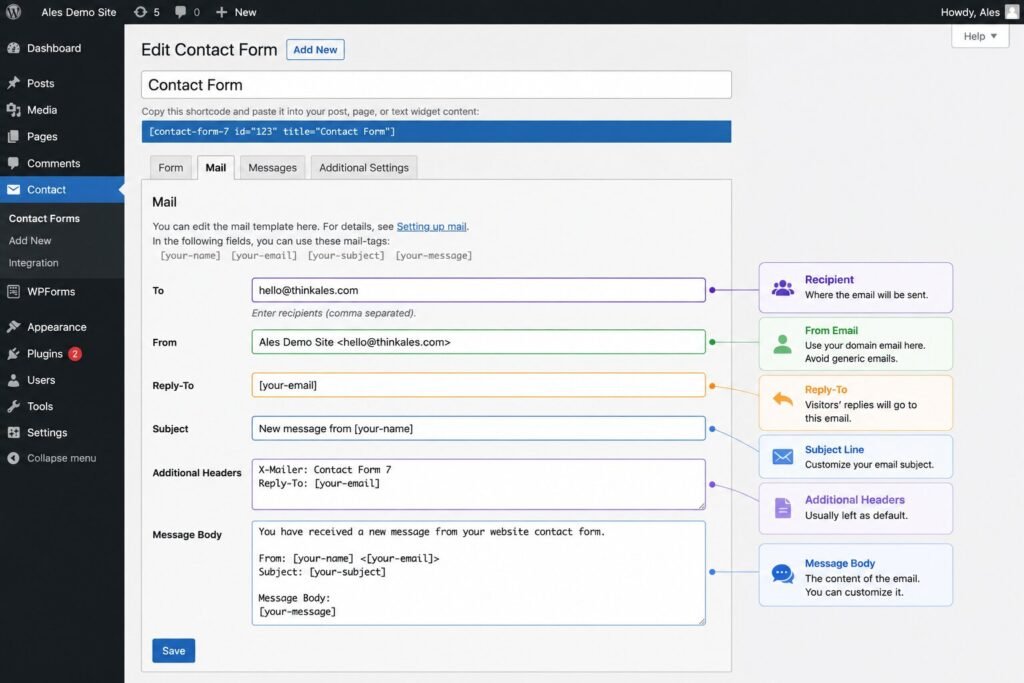Click the Recipient card title
Screen dimensions: 1024x683
(829, 279)
